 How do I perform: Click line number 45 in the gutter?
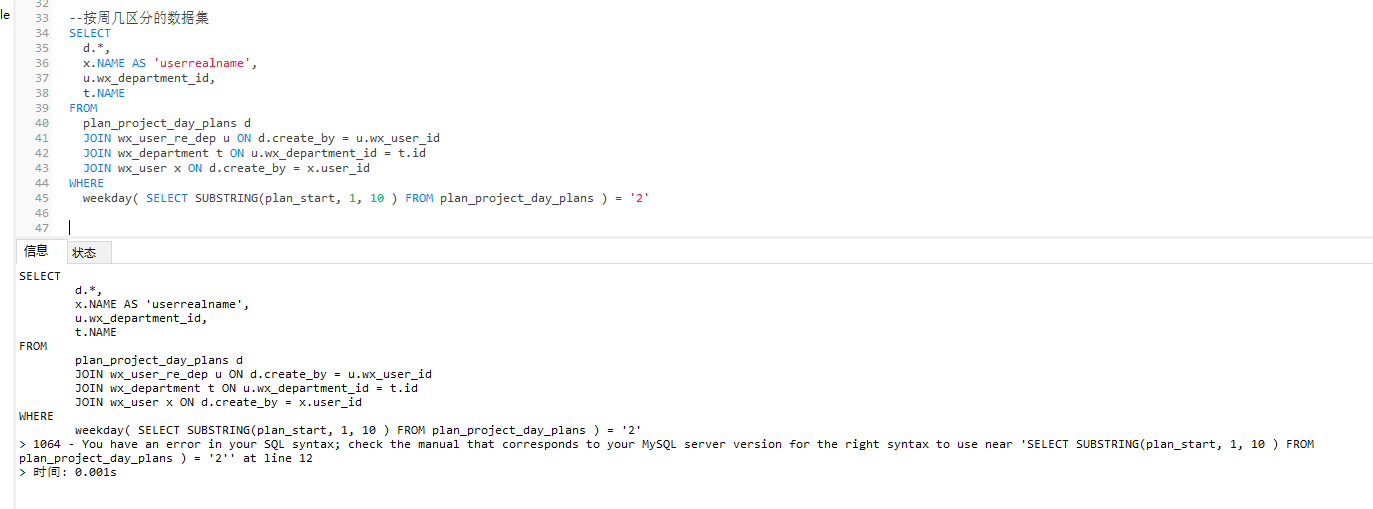coord(41,198)
